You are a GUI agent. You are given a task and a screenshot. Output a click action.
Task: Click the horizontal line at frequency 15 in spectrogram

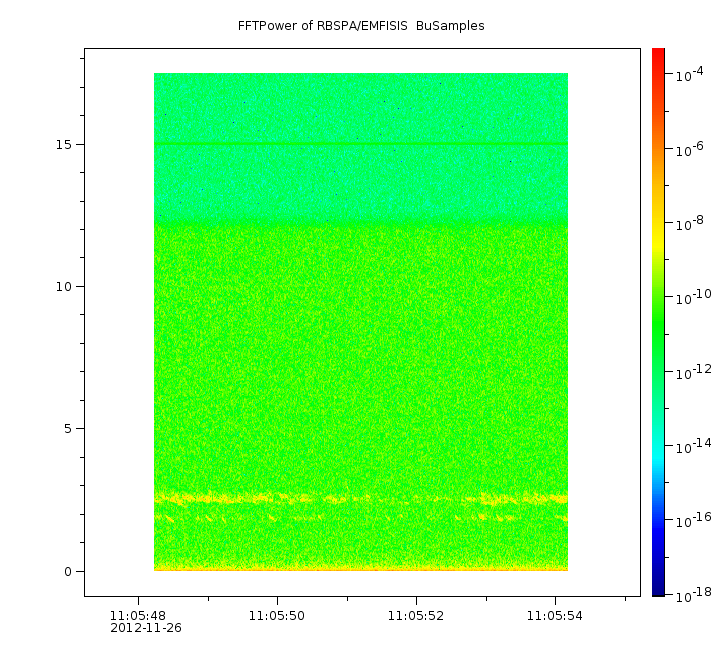[360, 144]
